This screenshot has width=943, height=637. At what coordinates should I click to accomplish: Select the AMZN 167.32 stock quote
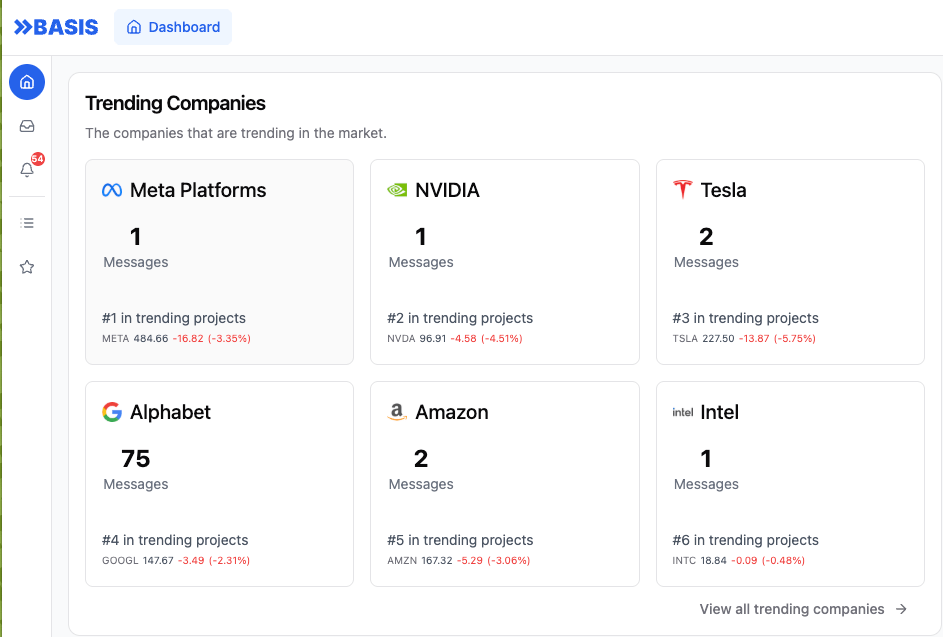pyautogui.click(x=458, y=561)
